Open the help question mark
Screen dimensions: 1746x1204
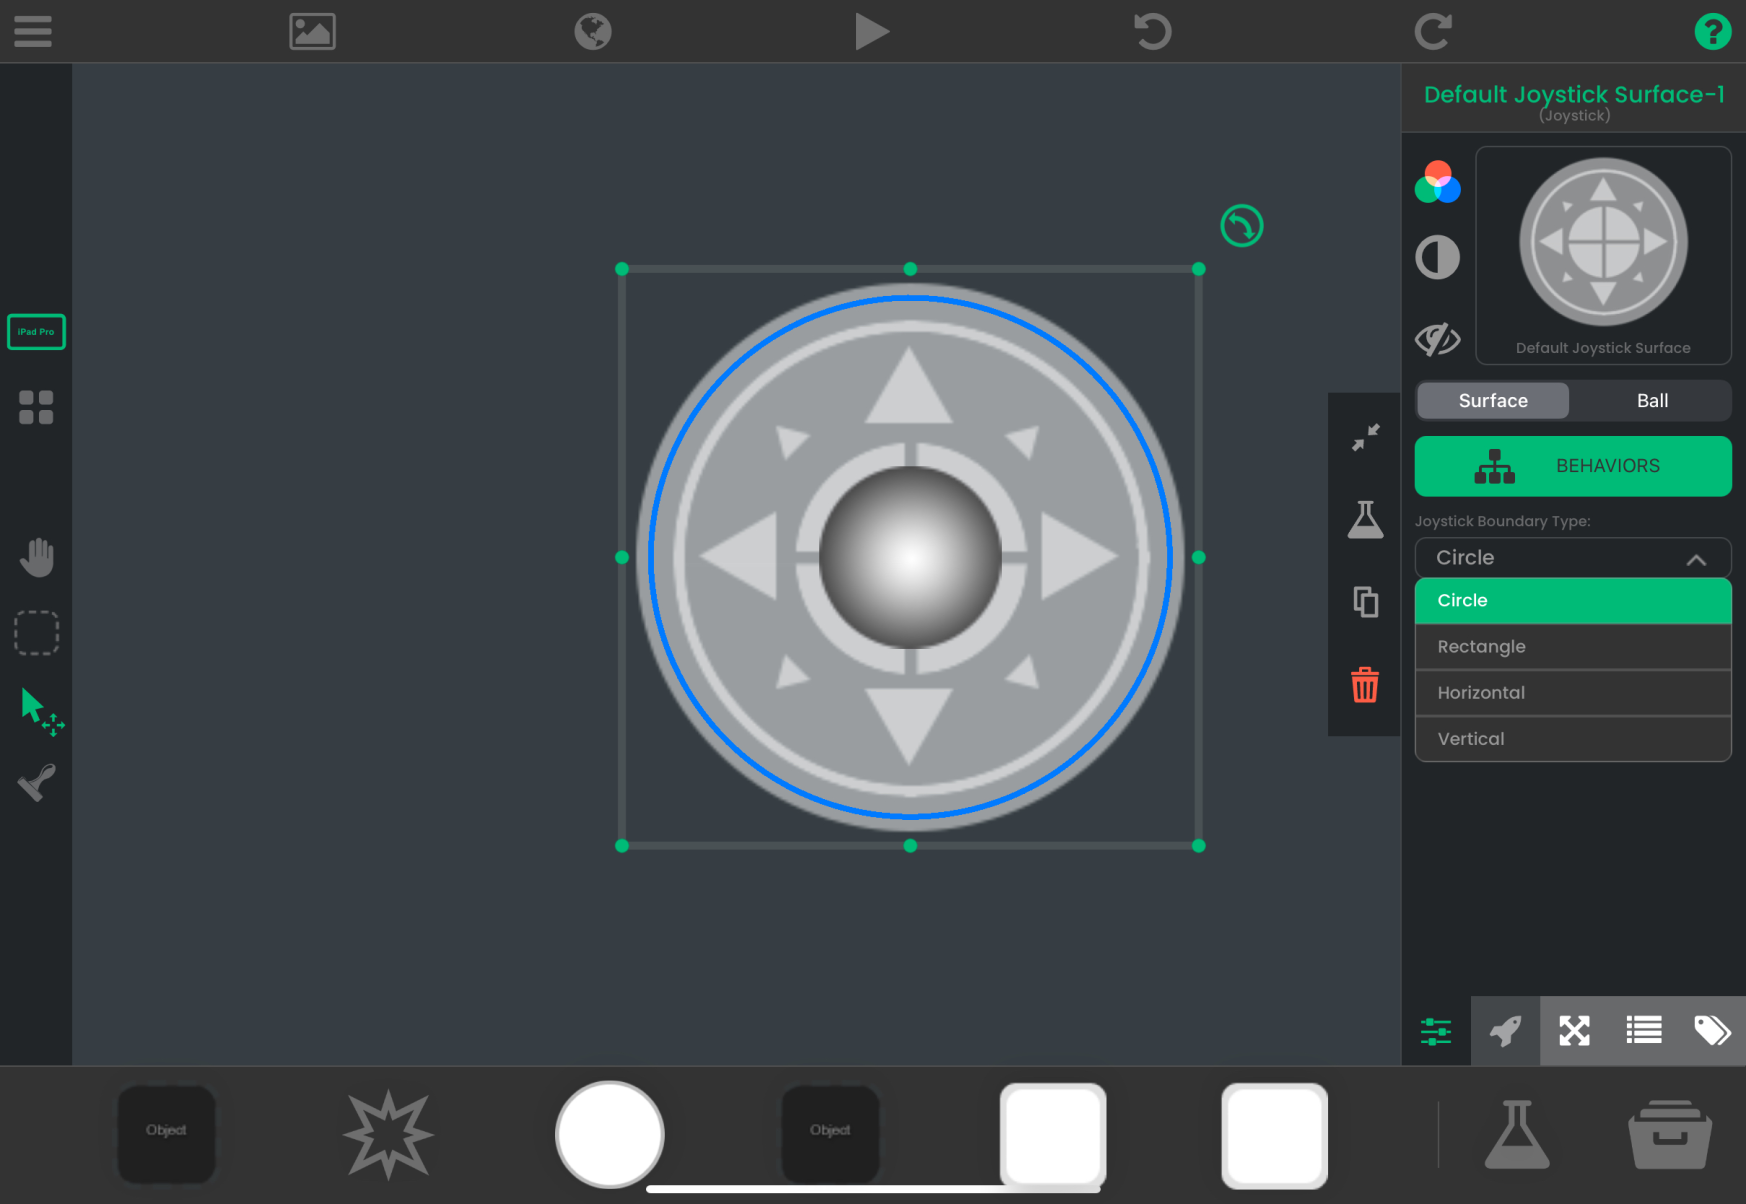pyautogui.click(x=1712, y=31)
